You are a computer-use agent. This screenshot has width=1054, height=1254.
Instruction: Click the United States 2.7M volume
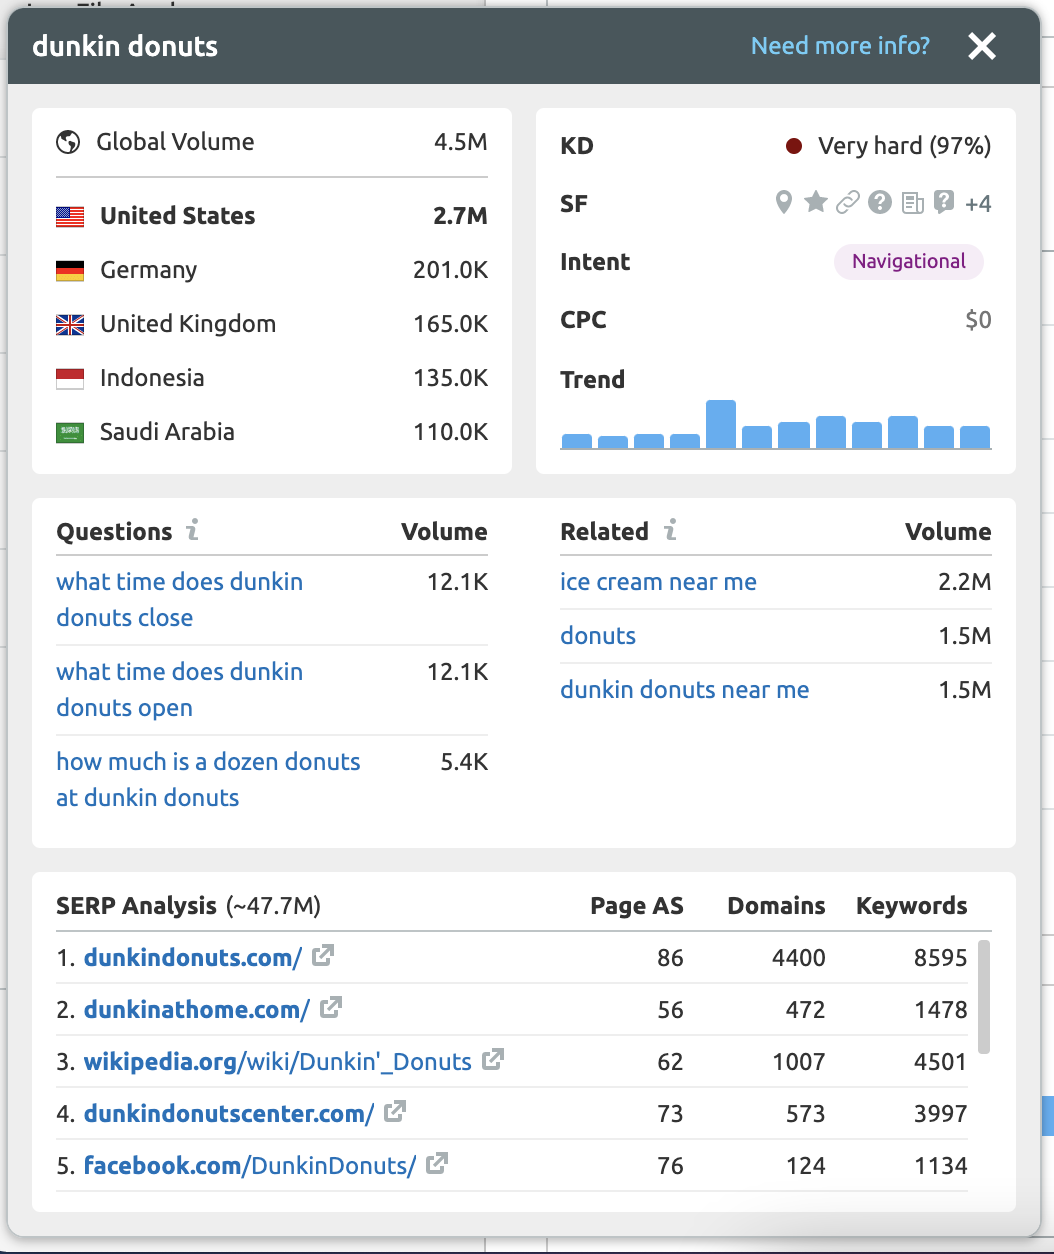461,216
